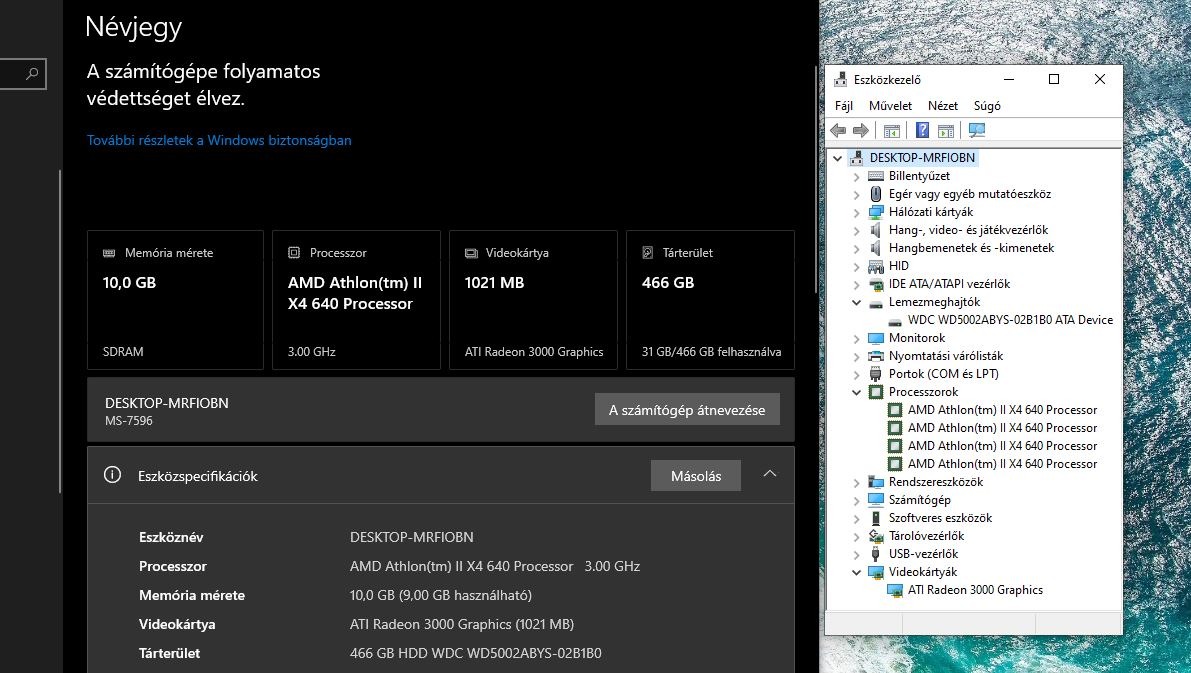This screenshot has width=1191, height=673.
Task: Click the Tárterület 466 GB card
Action: tap(710, 300)
